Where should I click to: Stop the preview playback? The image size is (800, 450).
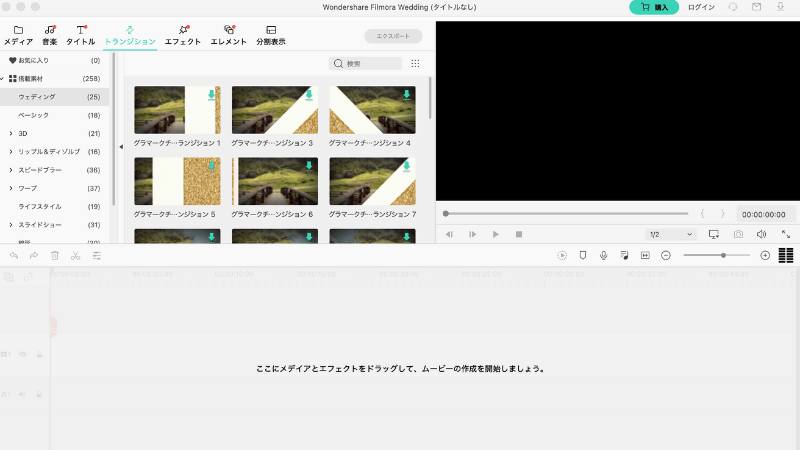tap(519, 234)
